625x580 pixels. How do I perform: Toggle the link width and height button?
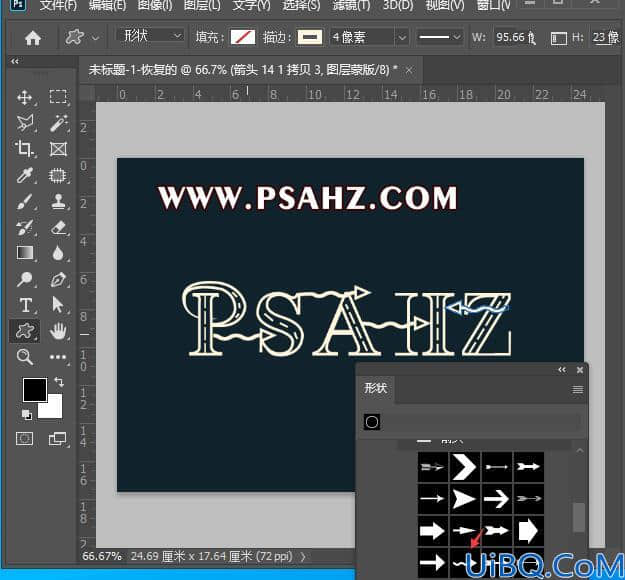click(559, 38)
